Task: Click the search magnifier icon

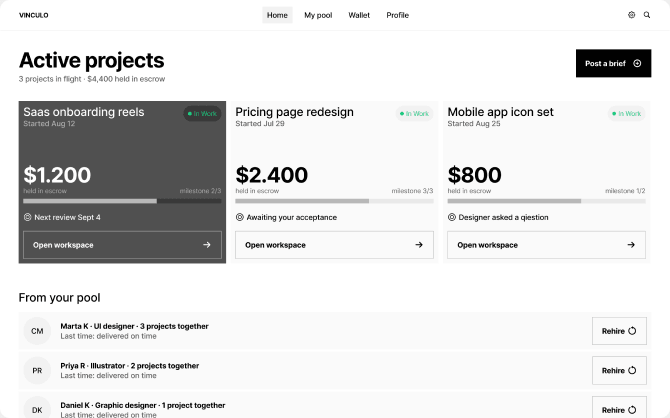Action: pos(647,15)
